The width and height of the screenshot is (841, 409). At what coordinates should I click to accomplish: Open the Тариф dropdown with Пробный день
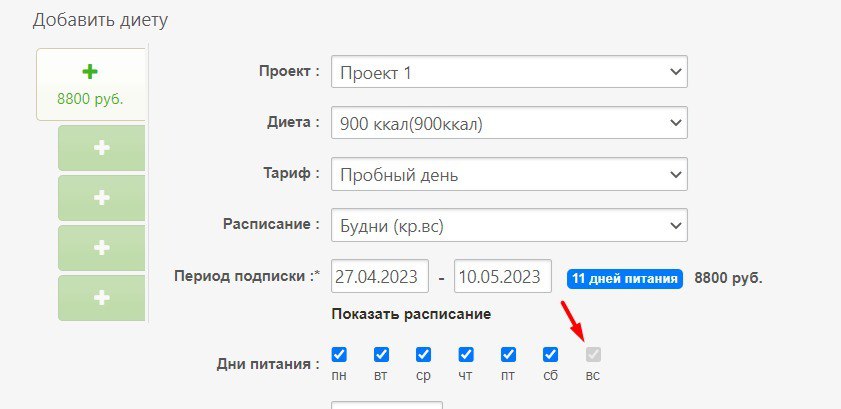pyautogui.click(x=508, y=174)
